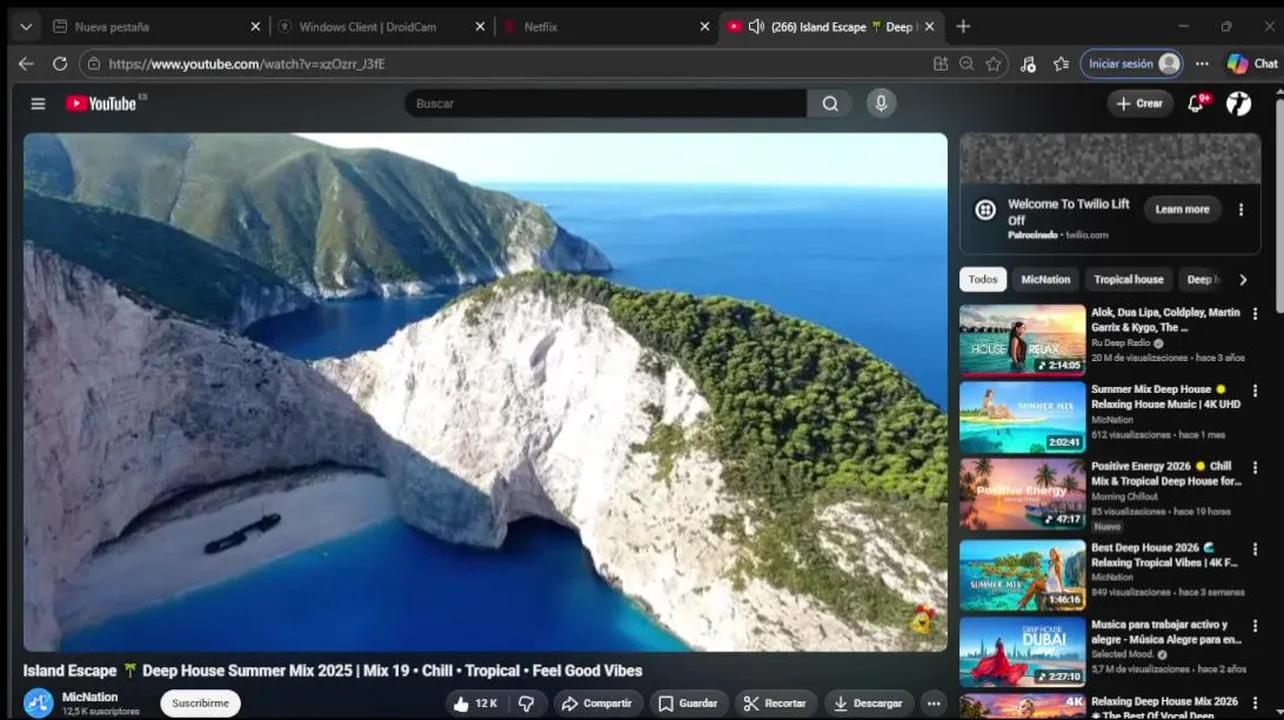
Task: Reload the page with refresh icon
Action: (x=60, y=64)
